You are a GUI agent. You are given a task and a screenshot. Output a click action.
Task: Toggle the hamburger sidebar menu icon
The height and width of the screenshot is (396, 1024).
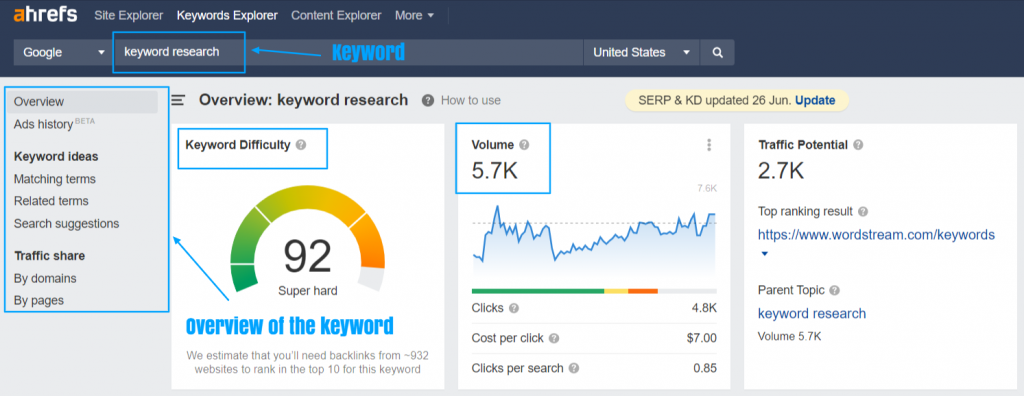(178, 100)
